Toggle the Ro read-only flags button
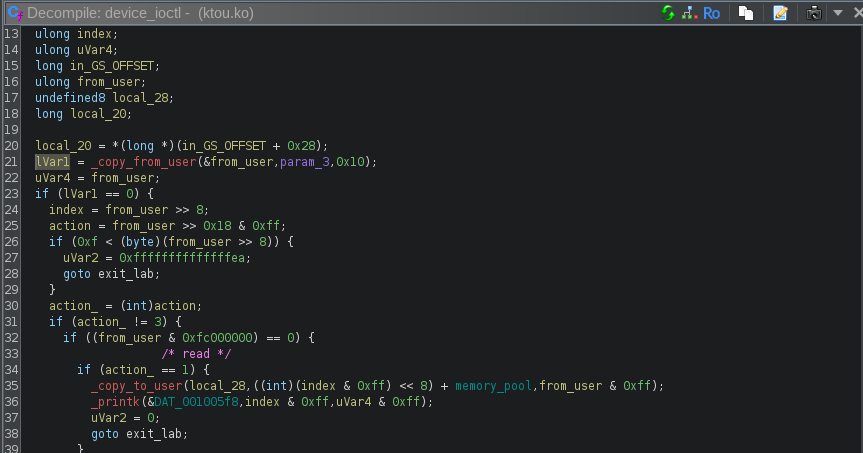The width and height of the screenshot is (863, 453). point(711,13)
